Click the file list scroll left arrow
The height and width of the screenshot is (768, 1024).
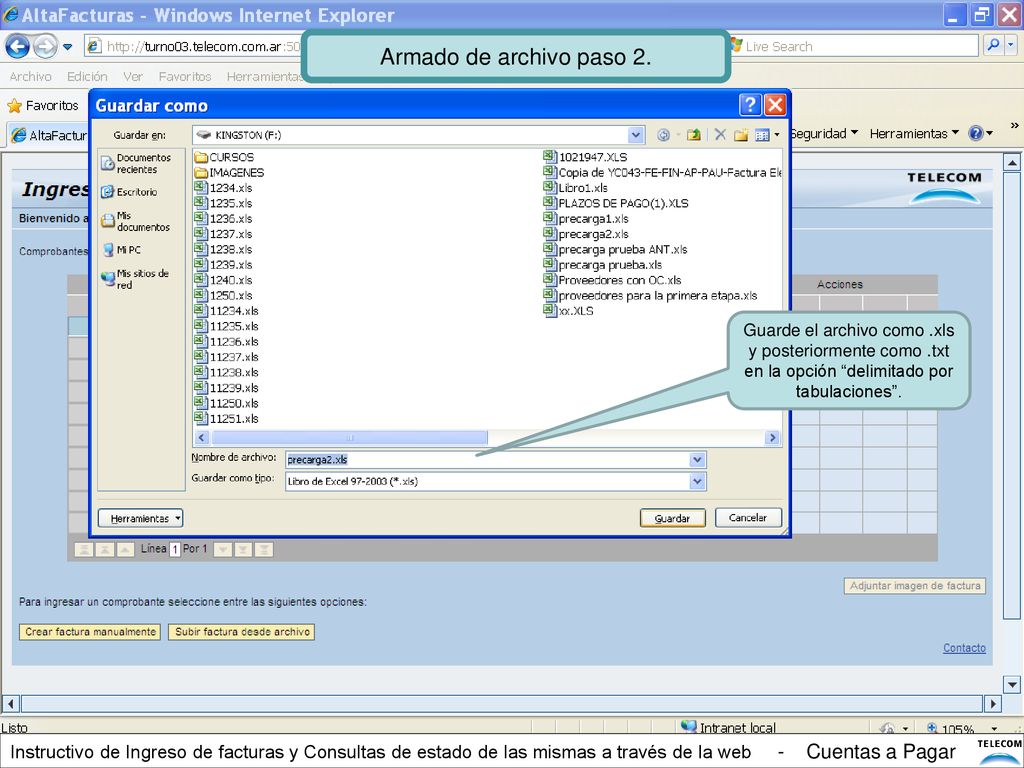click(201, 438)
